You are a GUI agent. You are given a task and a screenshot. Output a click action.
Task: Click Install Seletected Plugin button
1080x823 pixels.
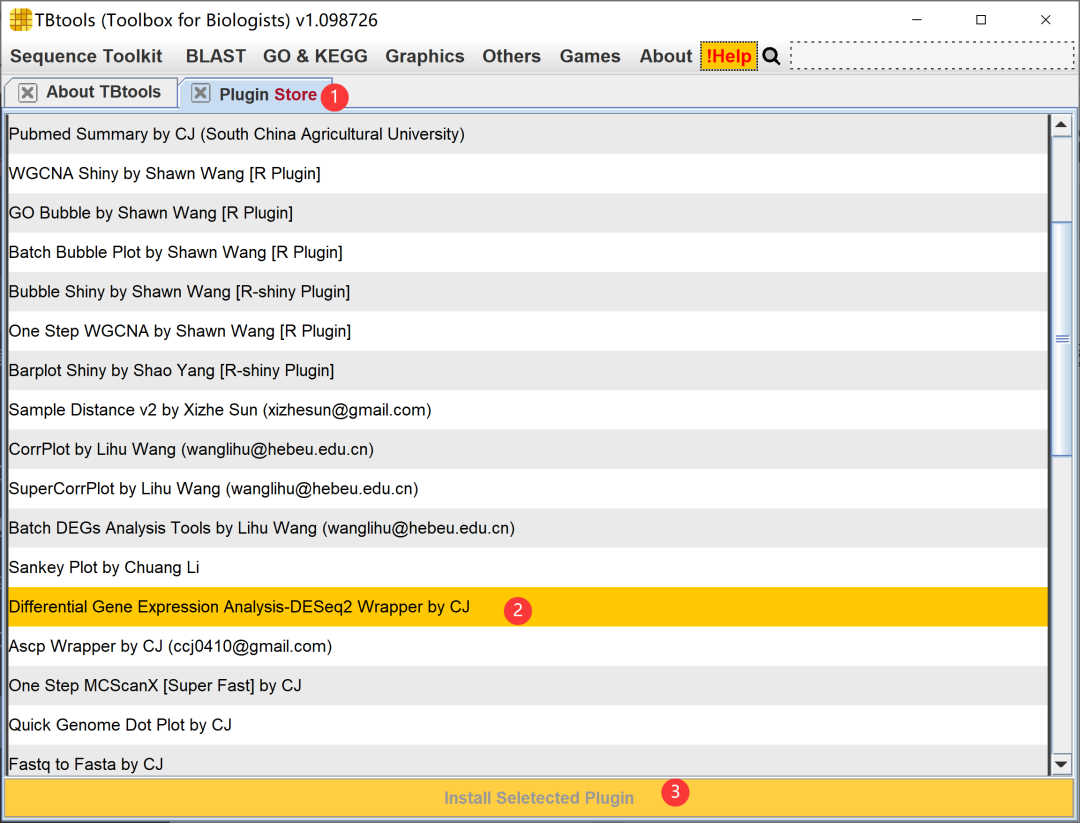point(539,798)
